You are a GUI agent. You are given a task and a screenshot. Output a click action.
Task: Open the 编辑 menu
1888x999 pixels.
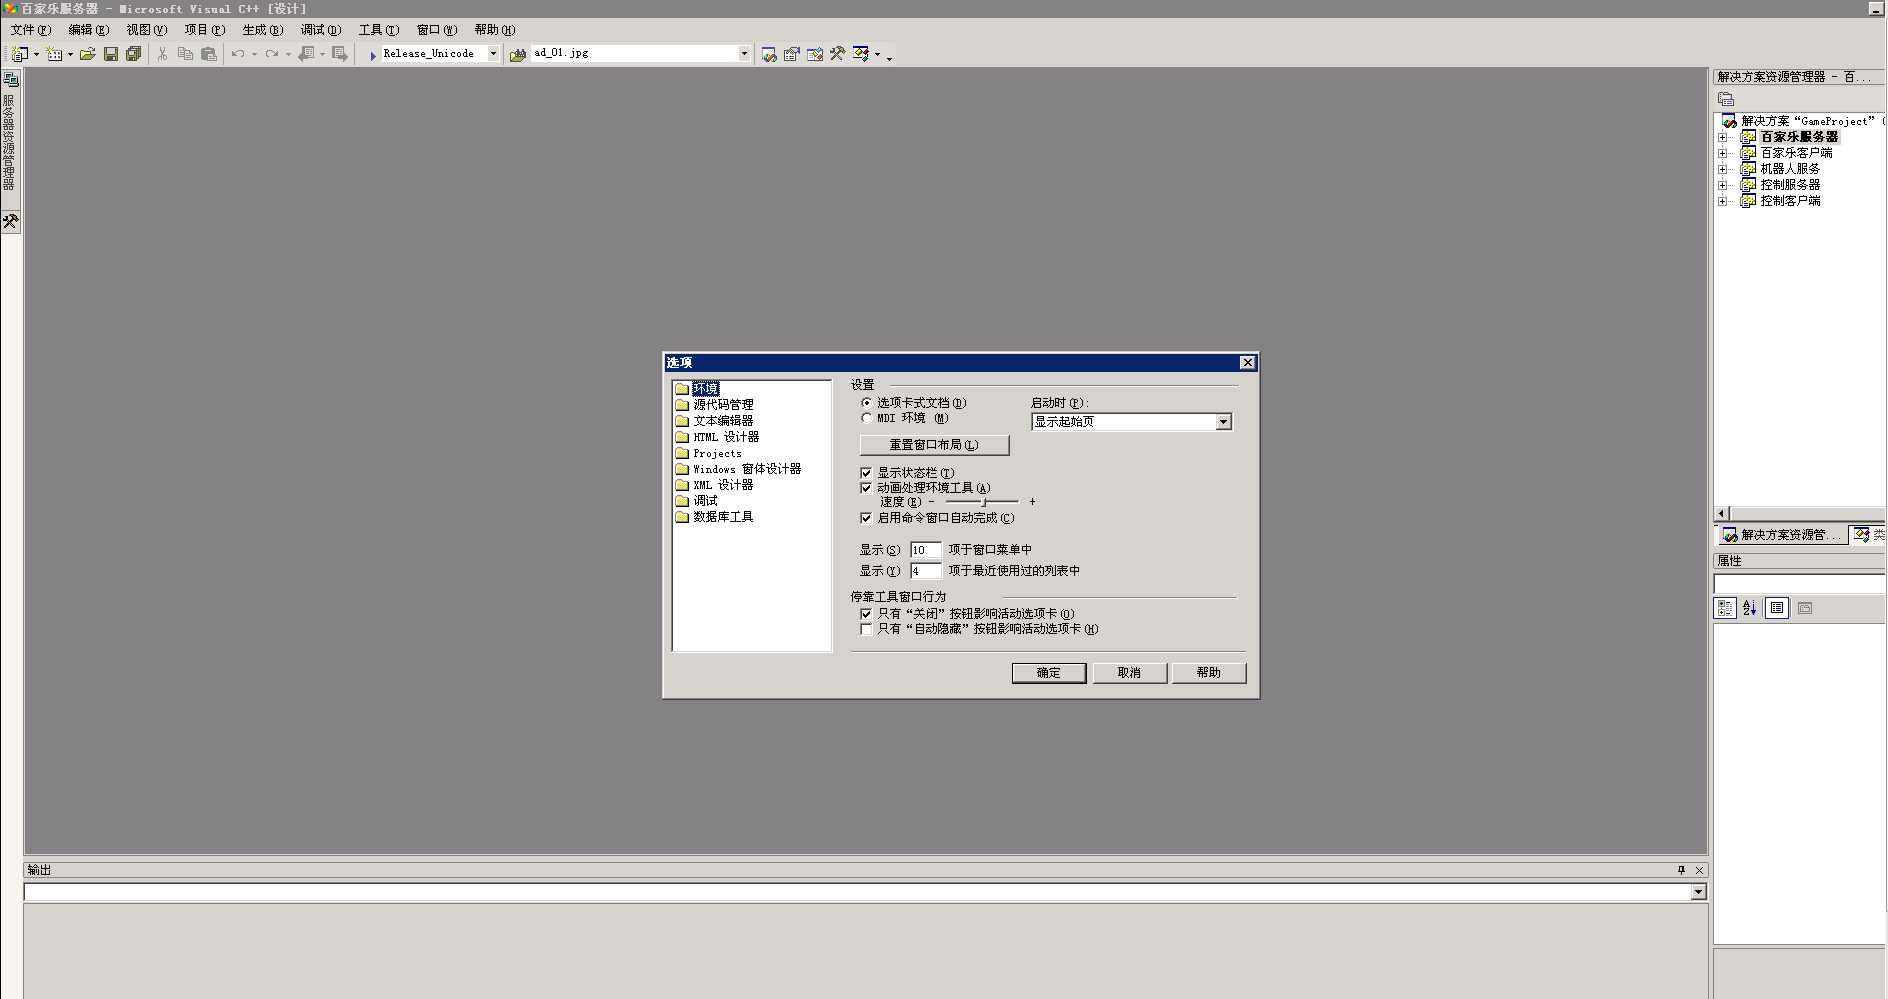pos(88,30)
